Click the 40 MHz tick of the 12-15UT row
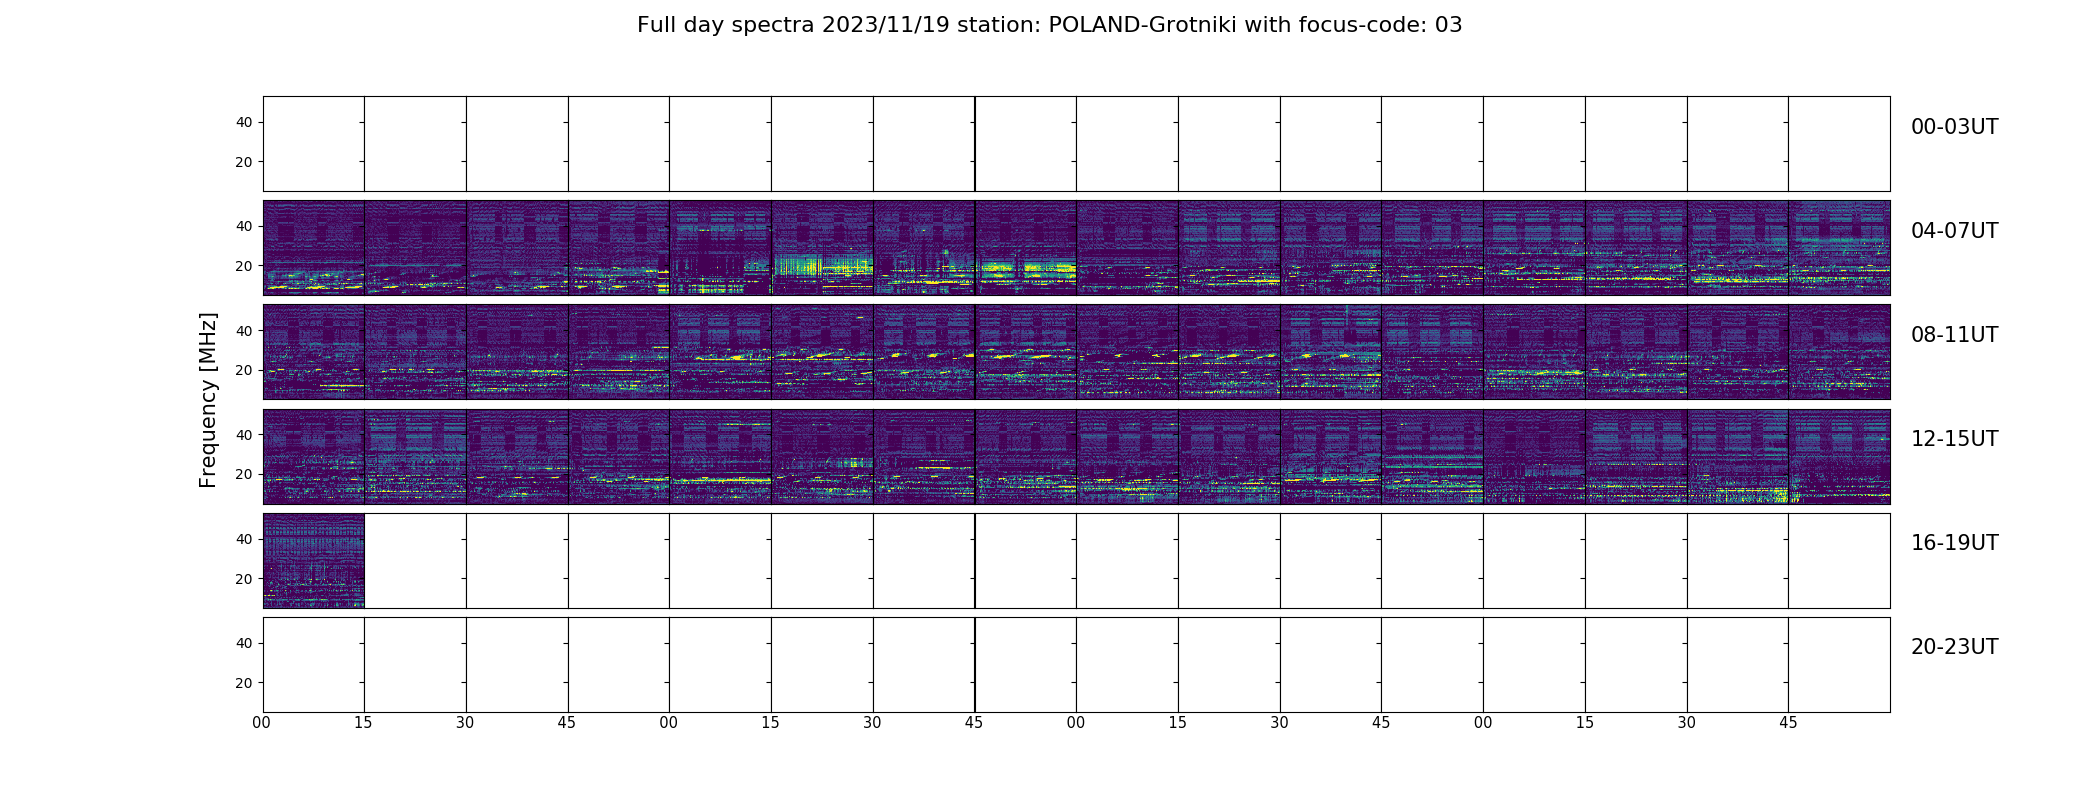The width and height of the screenshot is (2100, 800). tap(243, 434)
